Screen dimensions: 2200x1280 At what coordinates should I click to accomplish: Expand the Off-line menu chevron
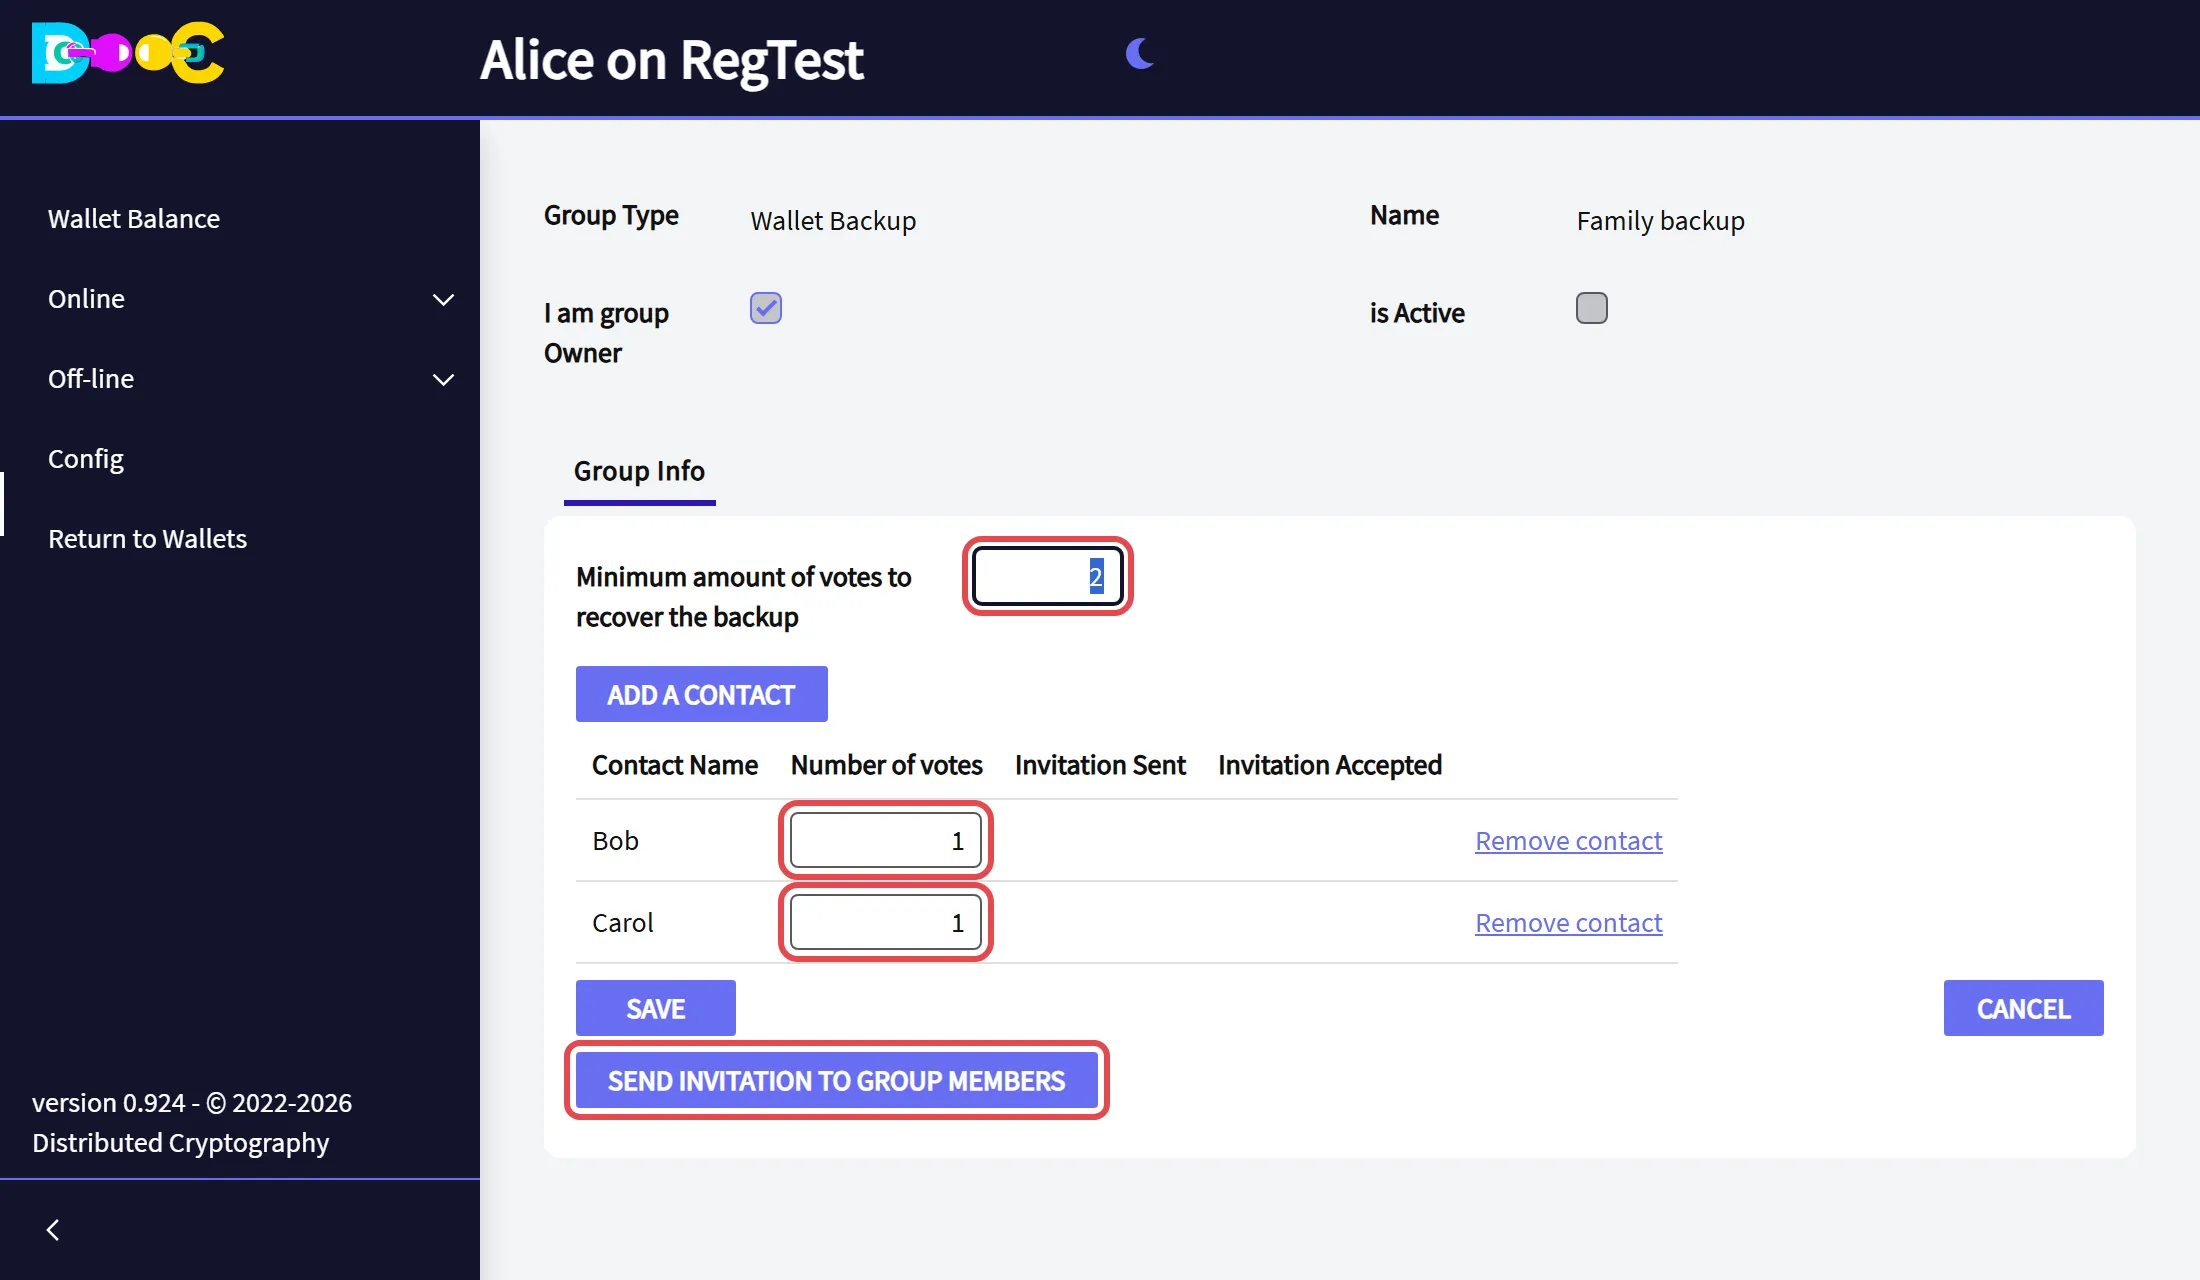[443, 380]
